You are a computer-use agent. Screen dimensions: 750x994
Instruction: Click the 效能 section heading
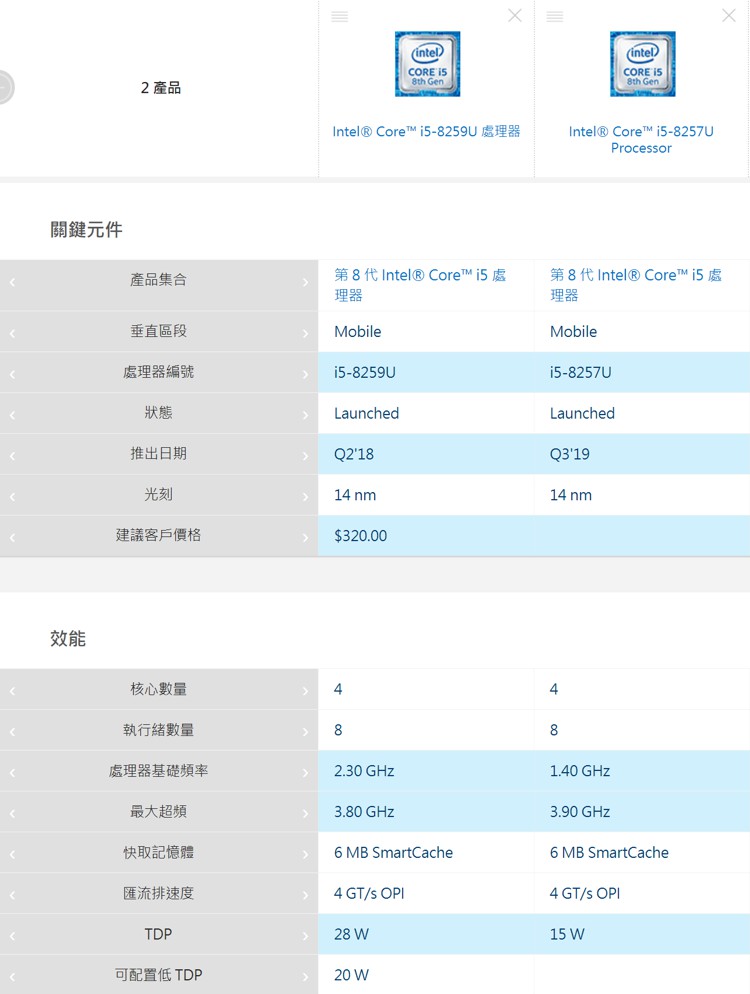(68, 638)
